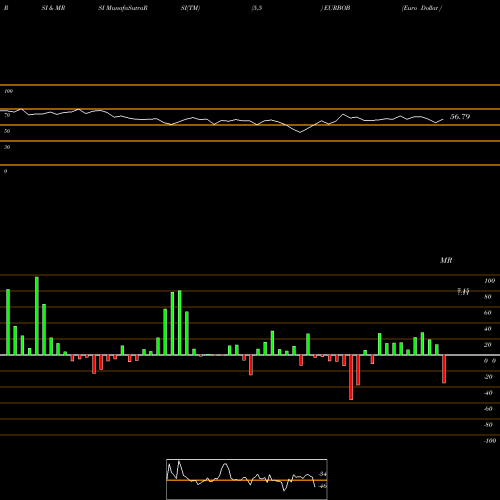The height and width of the screenshot is (500, 500).
Task: Click the -60 label on MR axis
Action: click(x=488, y=409)
